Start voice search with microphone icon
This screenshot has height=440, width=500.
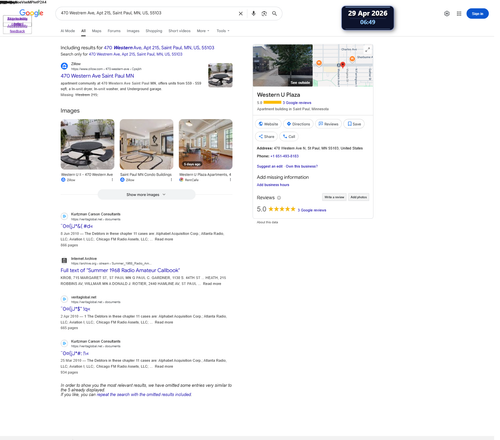tap(253, 14)
